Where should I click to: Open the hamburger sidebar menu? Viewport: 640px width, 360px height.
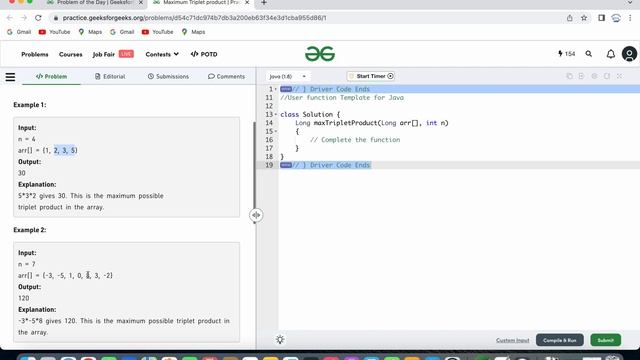(x=10, y=77)
